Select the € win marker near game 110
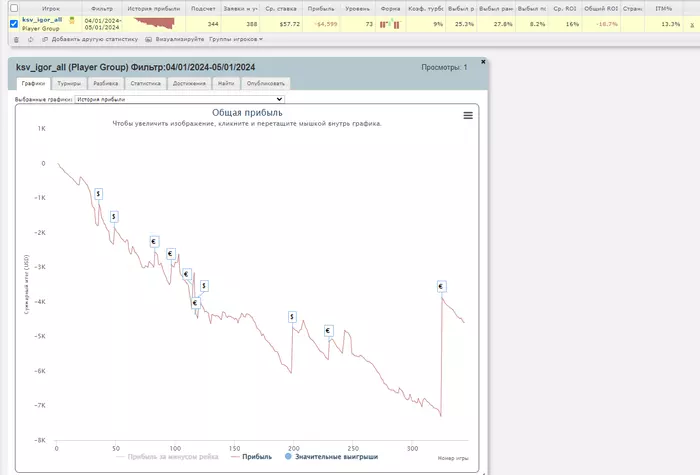Viewport: 700px width, 475px height. 187,274
